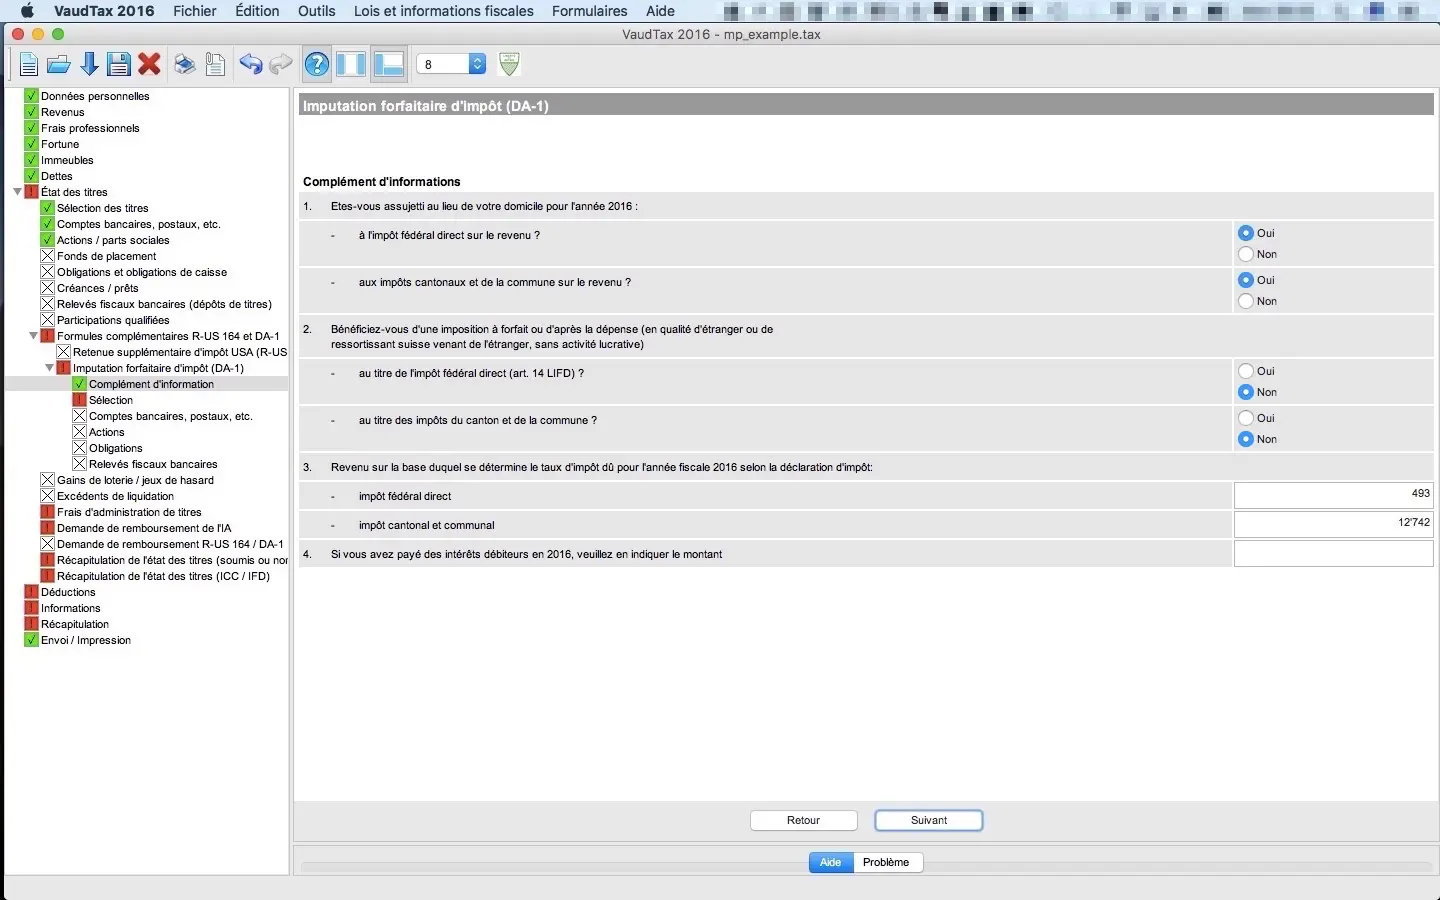
Task: Click the red icon beside Récapitulation
Action: coord(31,624)
